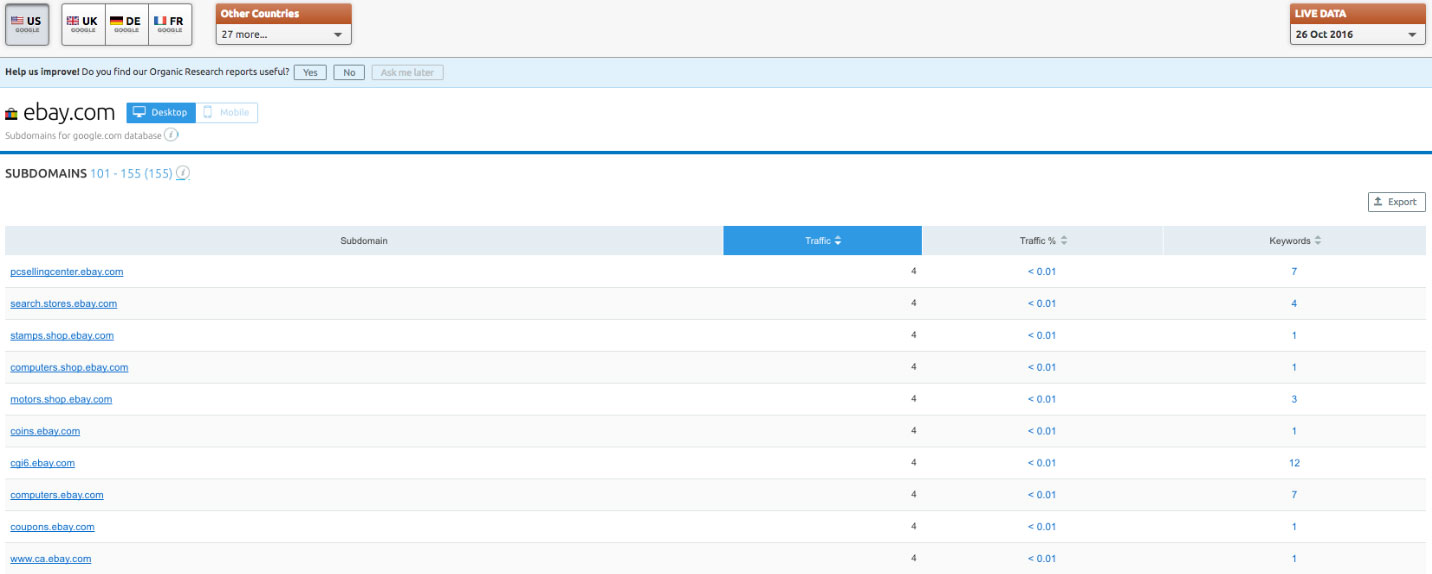Answer Yes to the feedback question
The height and width of the screenshot is (574, 1432).
pyautogui.click(x=310, y=73)
